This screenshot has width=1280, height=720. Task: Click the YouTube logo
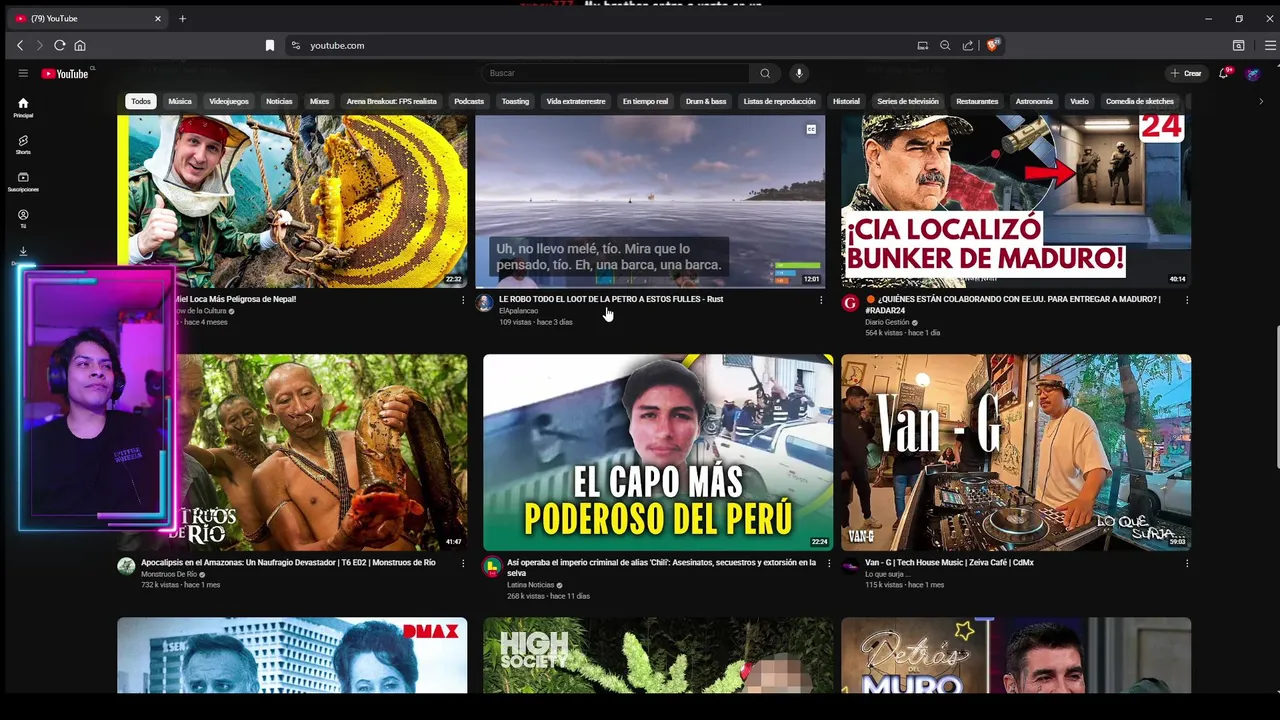65,73
